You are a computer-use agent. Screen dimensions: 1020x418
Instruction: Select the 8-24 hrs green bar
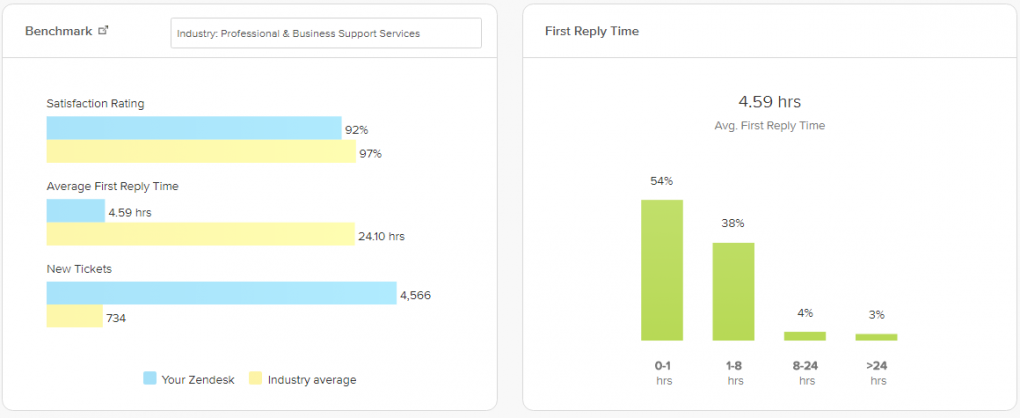point(805,336)
